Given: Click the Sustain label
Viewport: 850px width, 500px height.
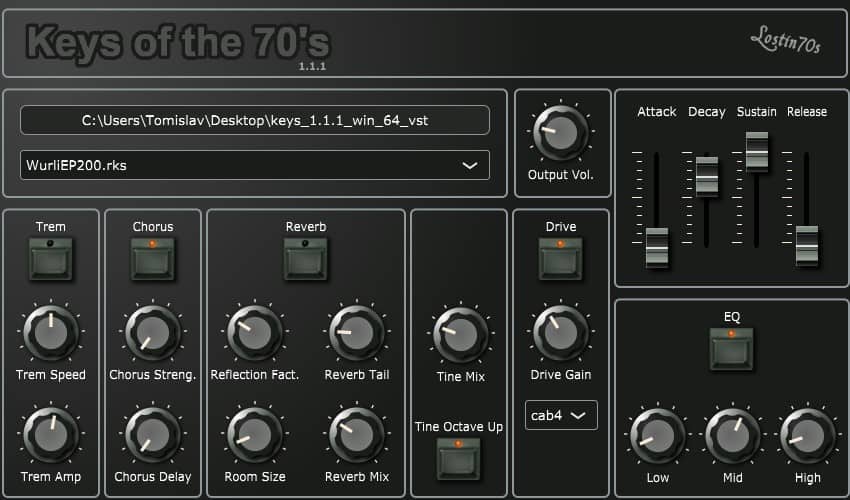Looking at the screenshot, I should [x=757, y=112].
